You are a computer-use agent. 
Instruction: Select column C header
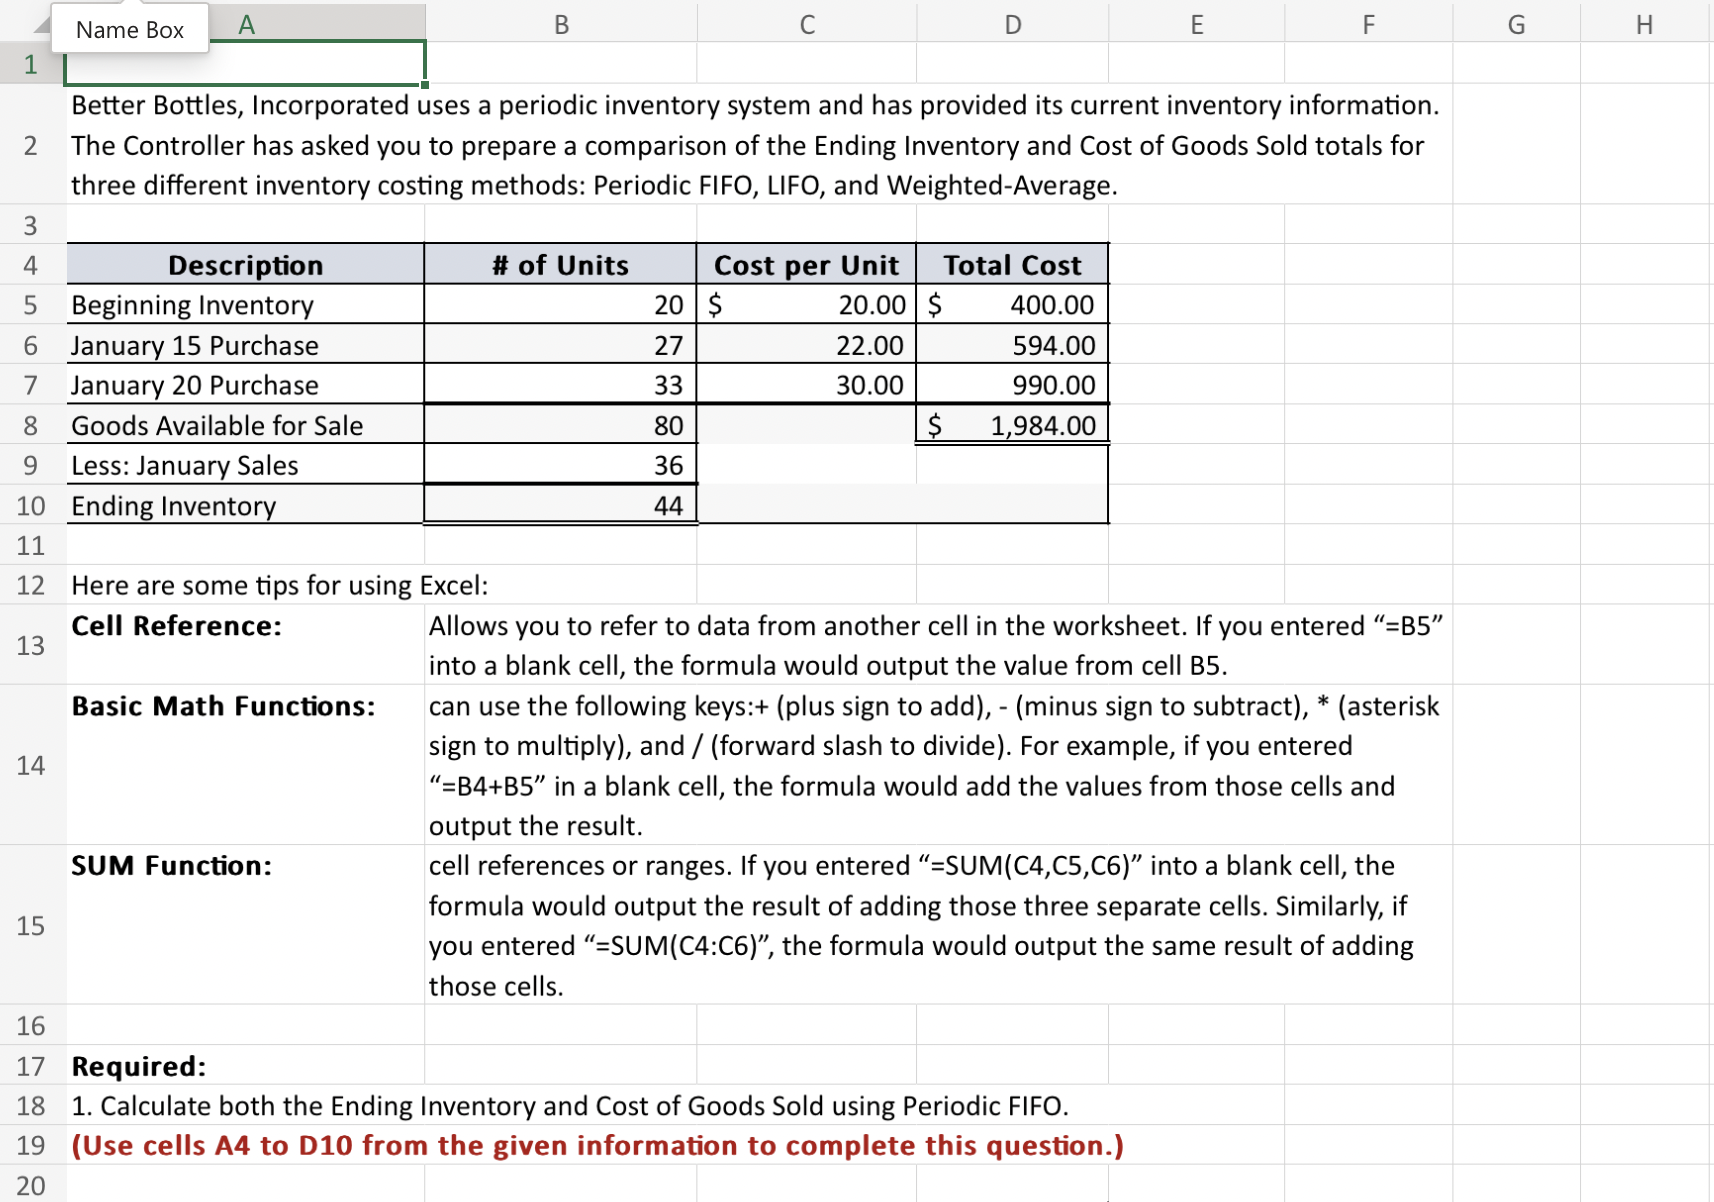click(x=807, y=24)
